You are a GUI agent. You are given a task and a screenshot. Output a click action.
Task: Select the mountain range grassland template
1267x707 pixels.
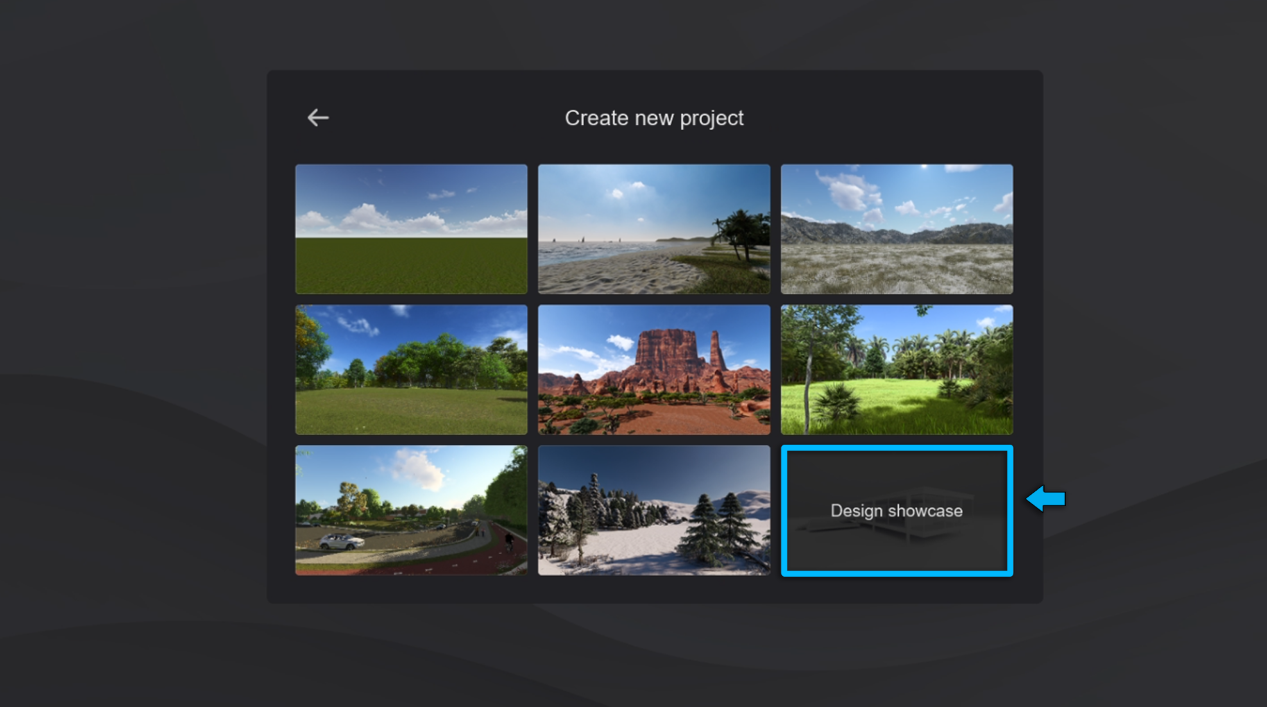(x=896, y=229)
